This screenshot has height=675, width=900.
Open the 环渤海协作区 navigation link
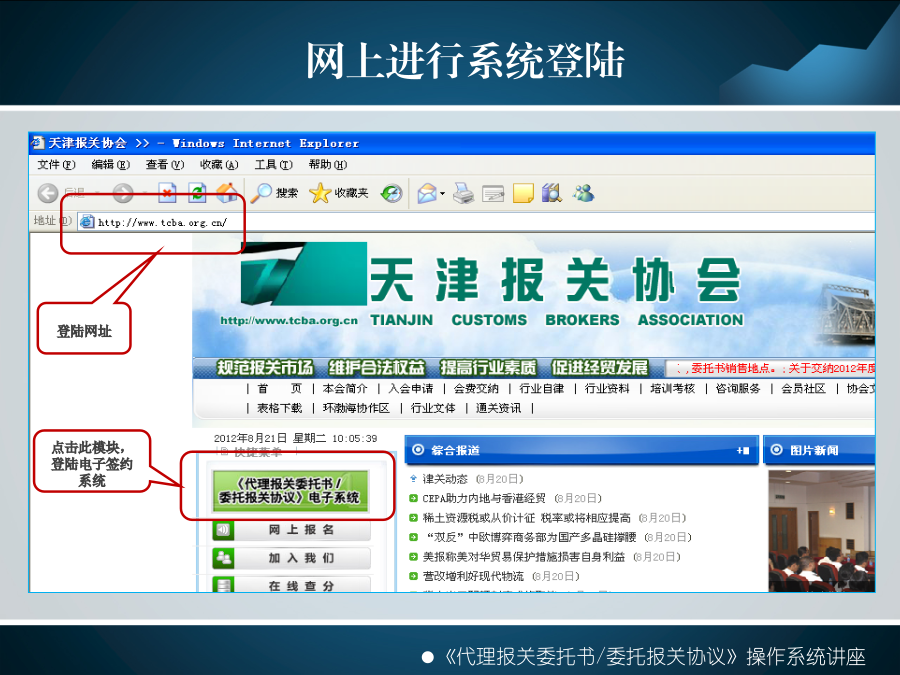[x=356, y=408]
